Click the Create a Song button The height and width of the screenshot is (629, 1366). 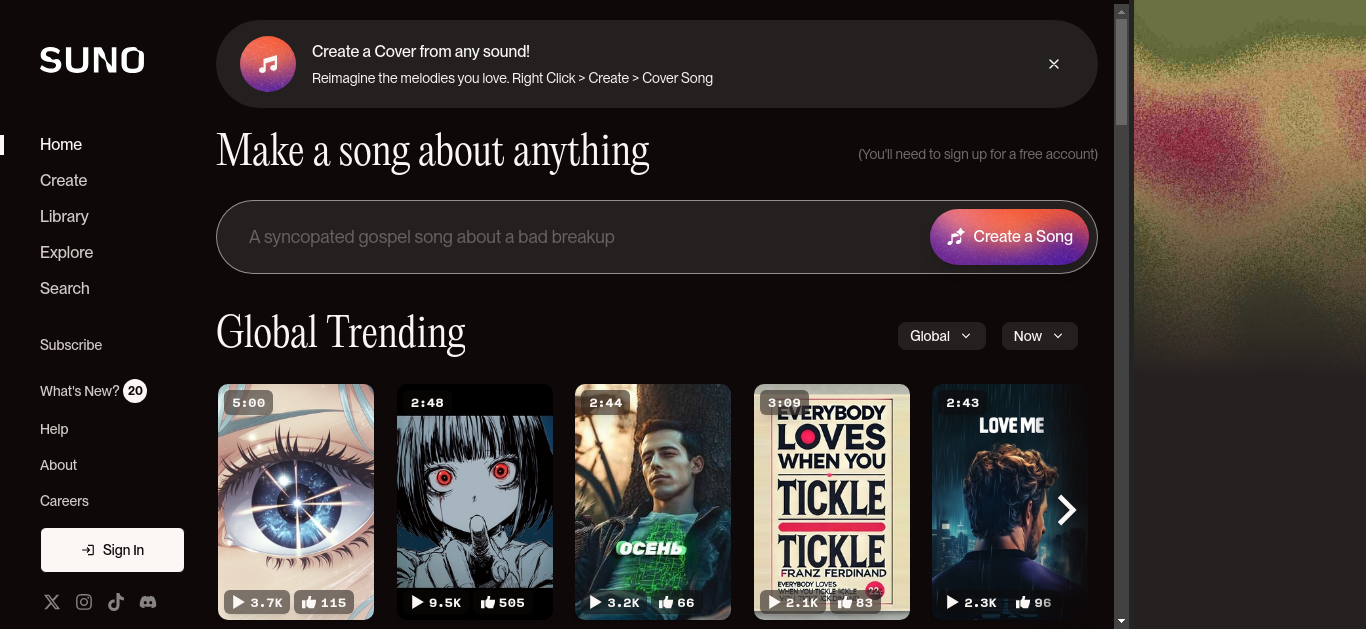coord(1009,237)
